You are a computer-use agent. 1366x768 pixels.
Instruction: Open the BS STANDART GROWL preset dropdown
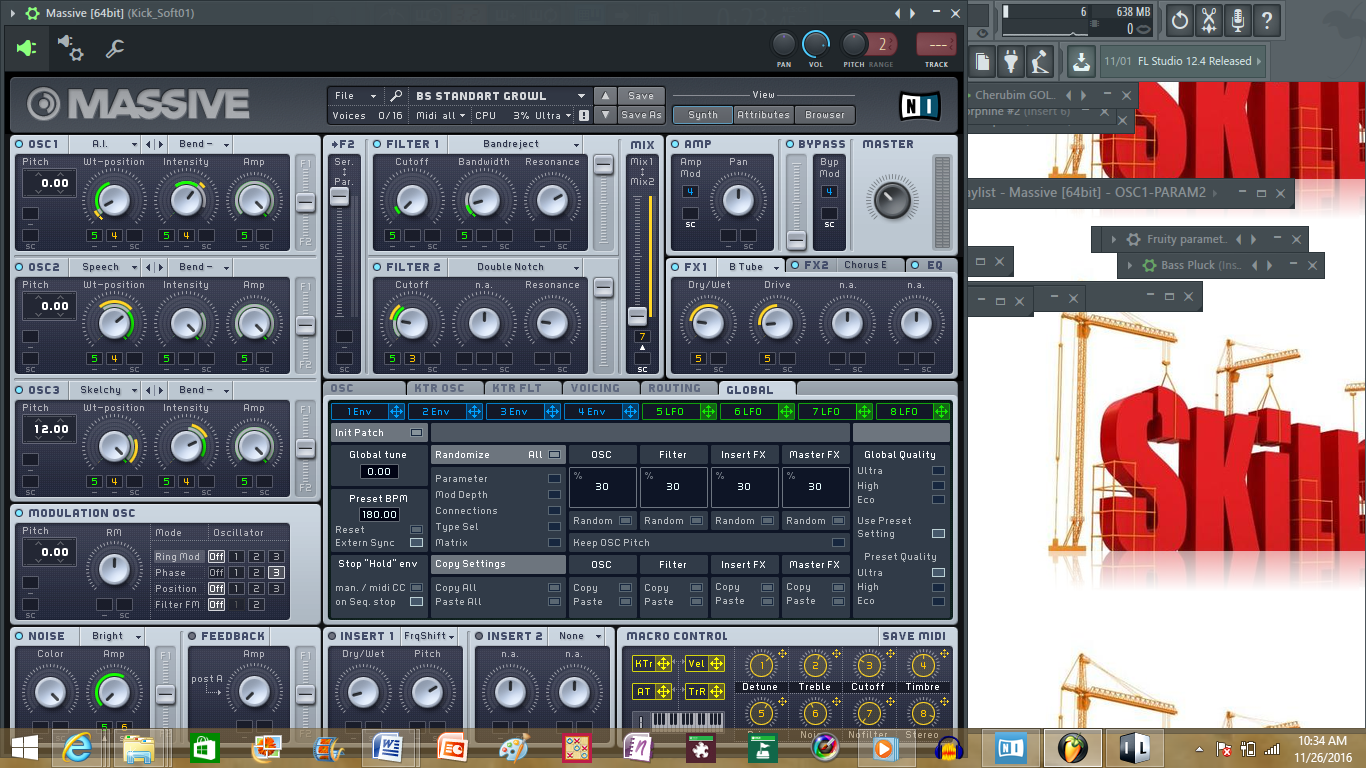click(x=500, y=96)
